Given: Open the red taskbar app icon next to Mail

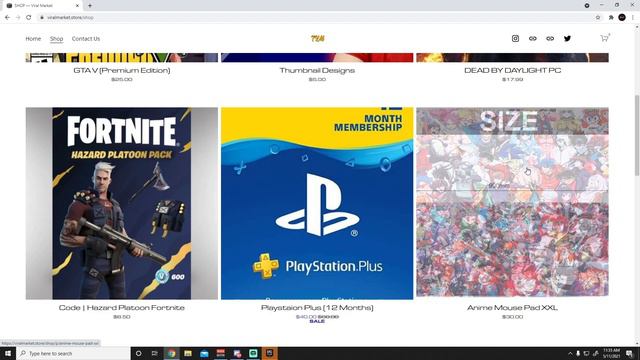Looking at the screenshot, I should pyautogui.click(x=220, y=353).
